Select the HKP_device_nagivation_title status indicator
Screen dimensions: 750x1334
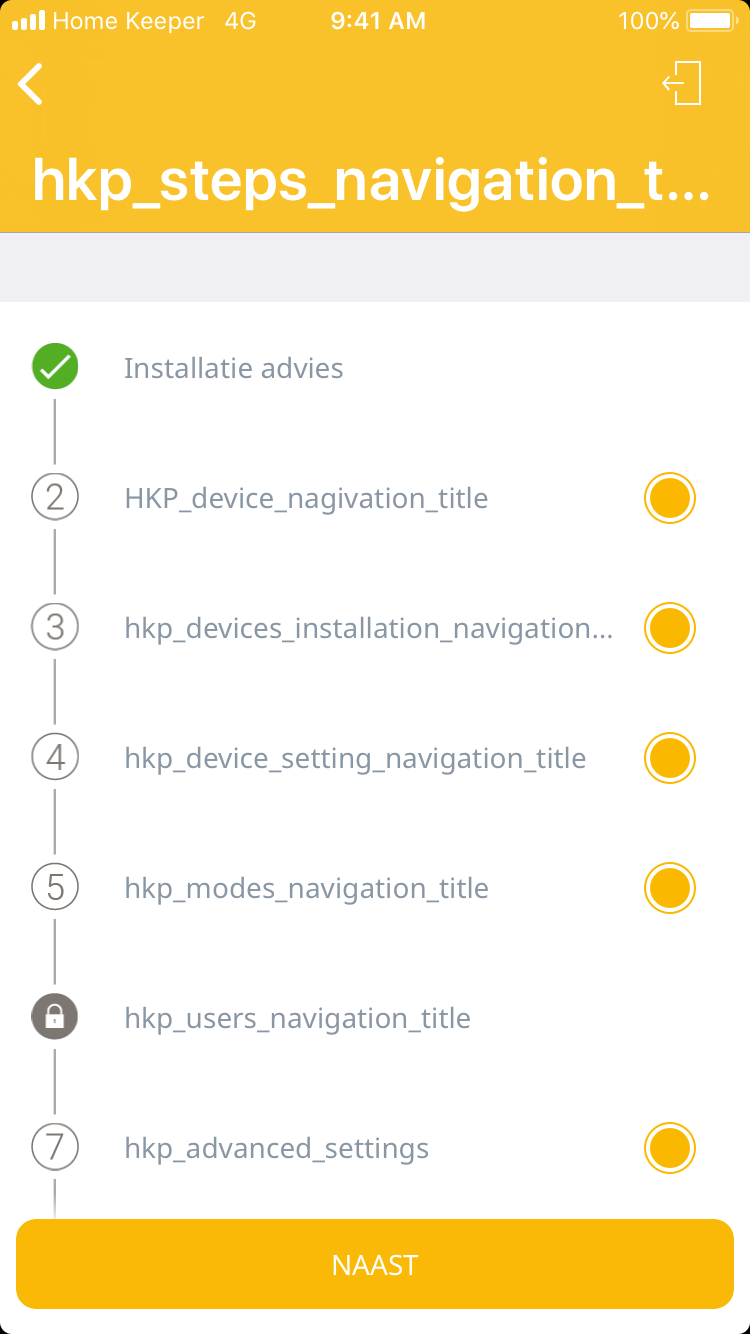click(669, 498)
